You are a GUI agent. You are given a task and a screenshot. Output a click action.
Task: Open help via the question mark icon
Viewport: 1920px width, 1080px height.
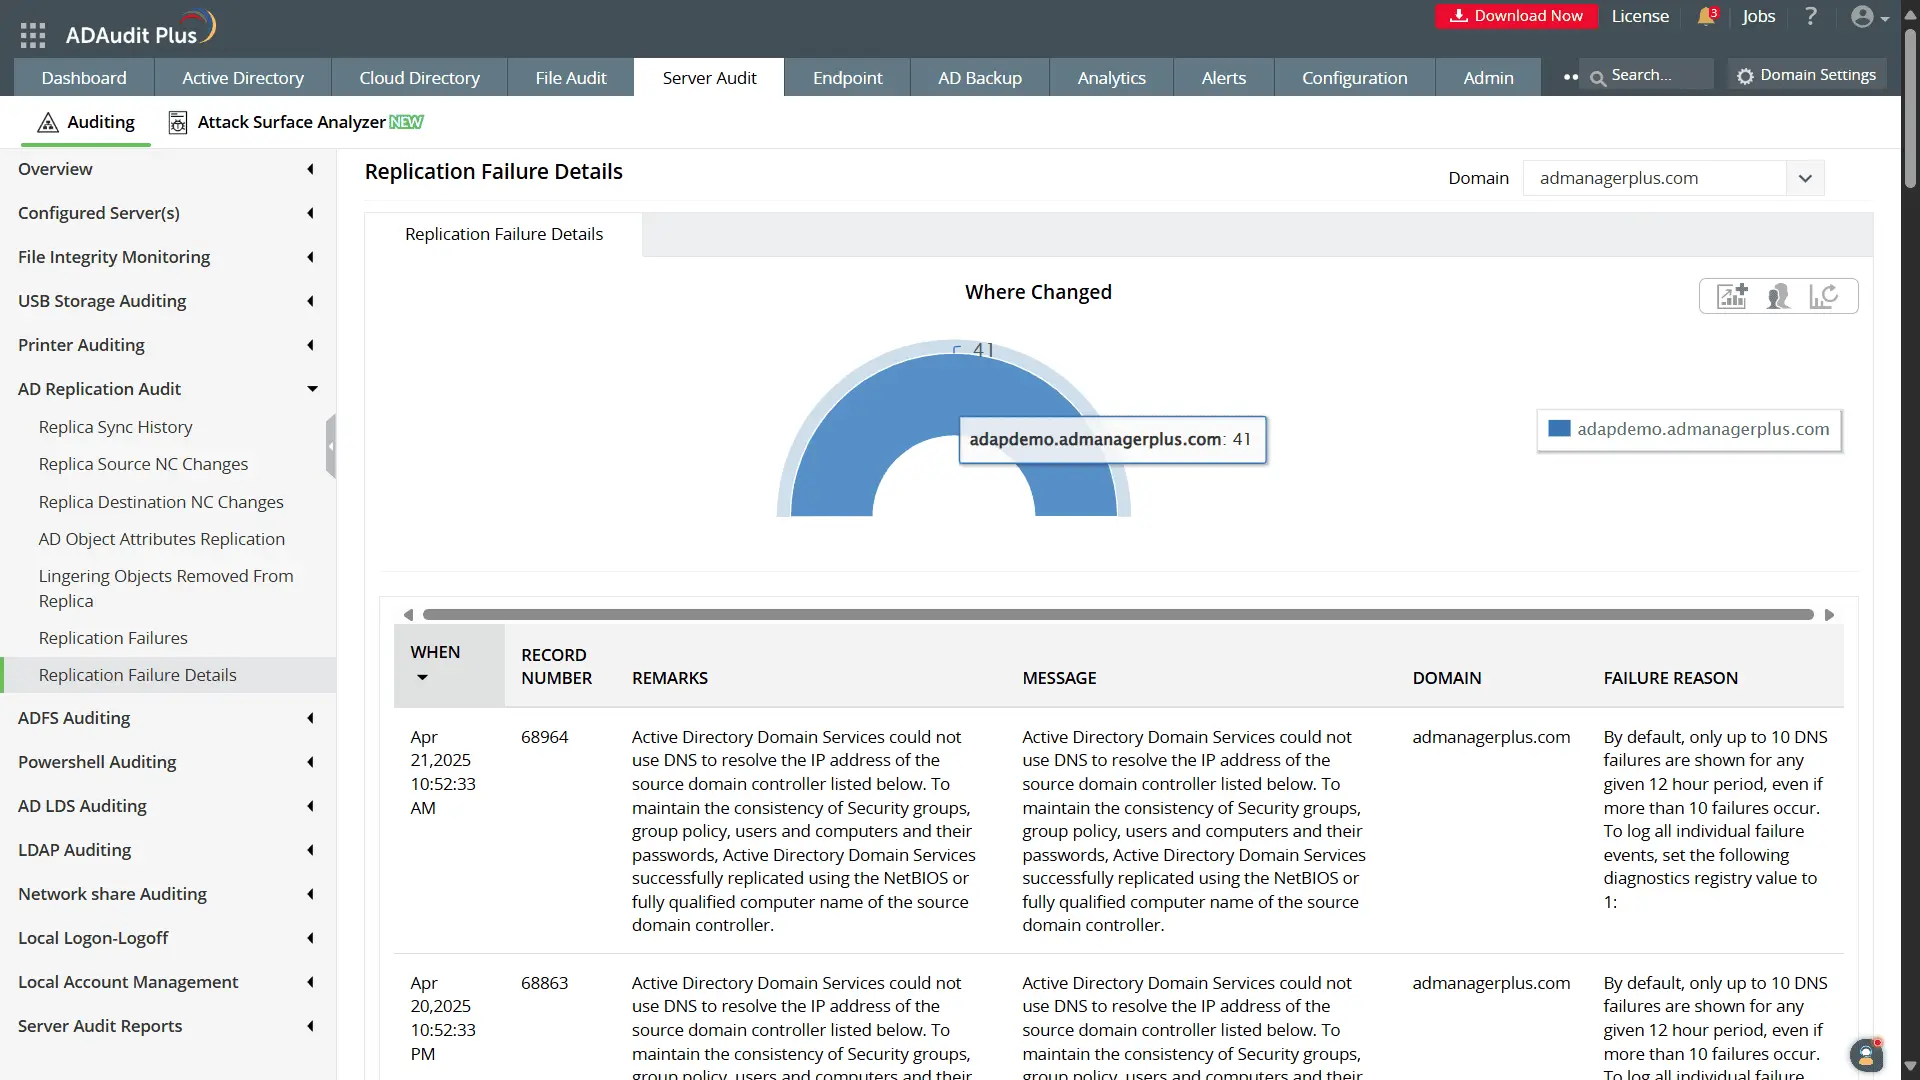[x=1810, y=16]
